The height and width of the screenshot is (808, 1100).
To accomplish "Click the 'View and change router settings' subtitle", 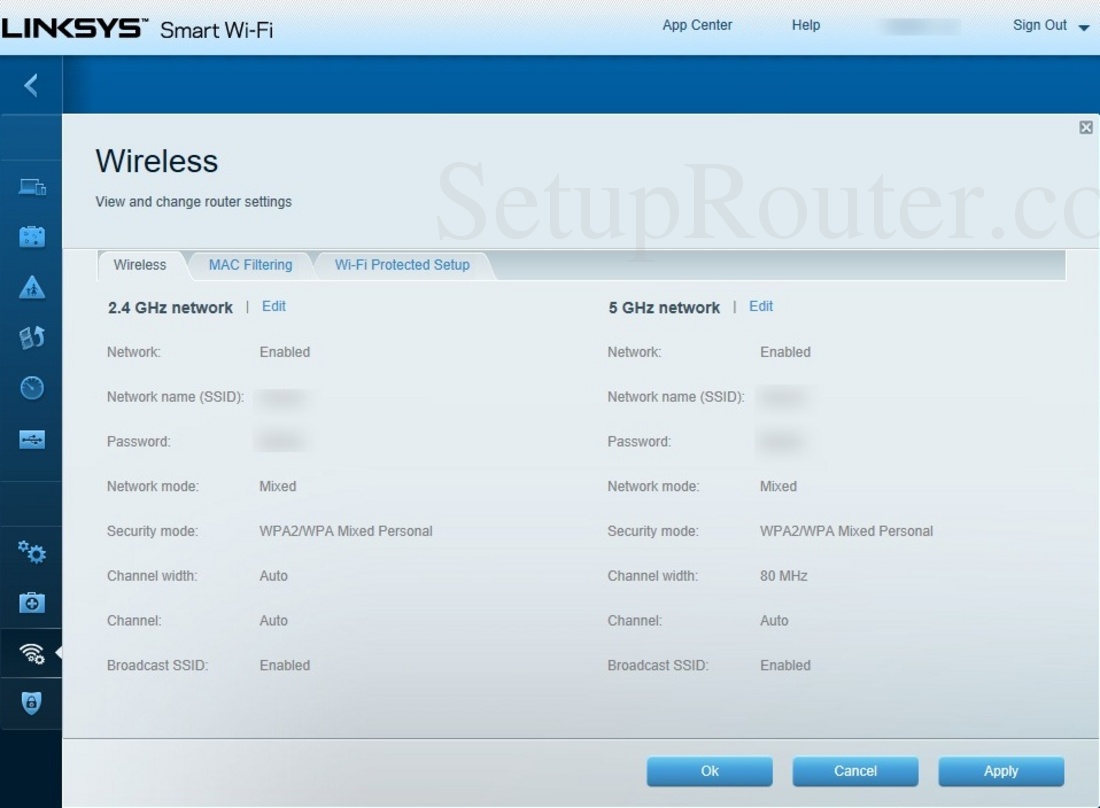I will point(194,202).
